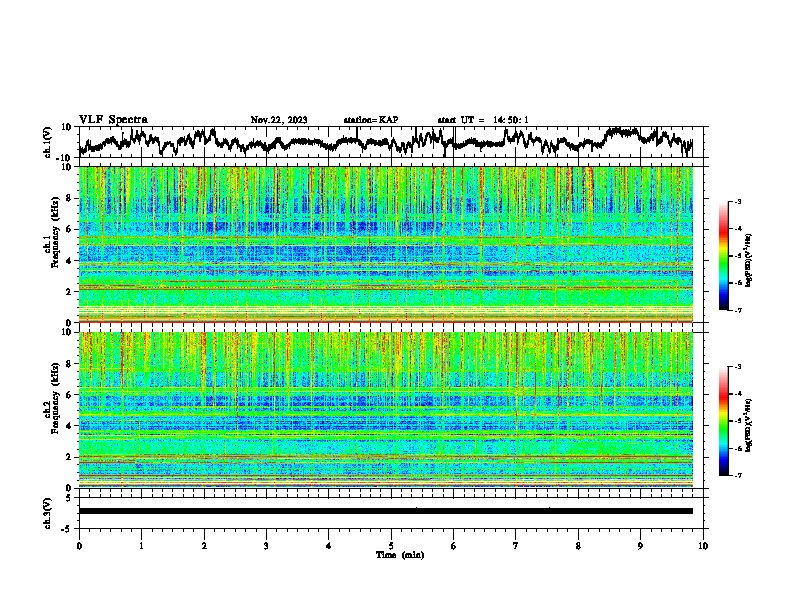The width and height of the screenshot is (792, 612).
Task: Click the 'station=KAP' header label
Action: click(371, 120)
